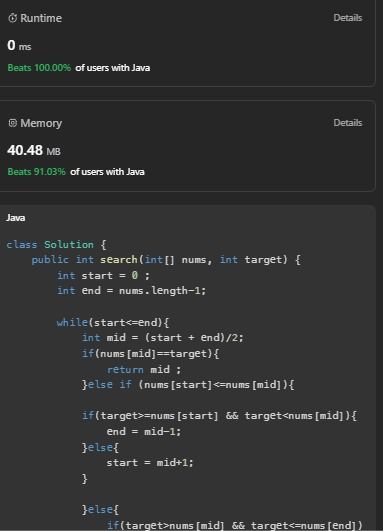Click the Beats 100.00% text
This screenshot has width=383, height=531.
click(x=39, y=68)
